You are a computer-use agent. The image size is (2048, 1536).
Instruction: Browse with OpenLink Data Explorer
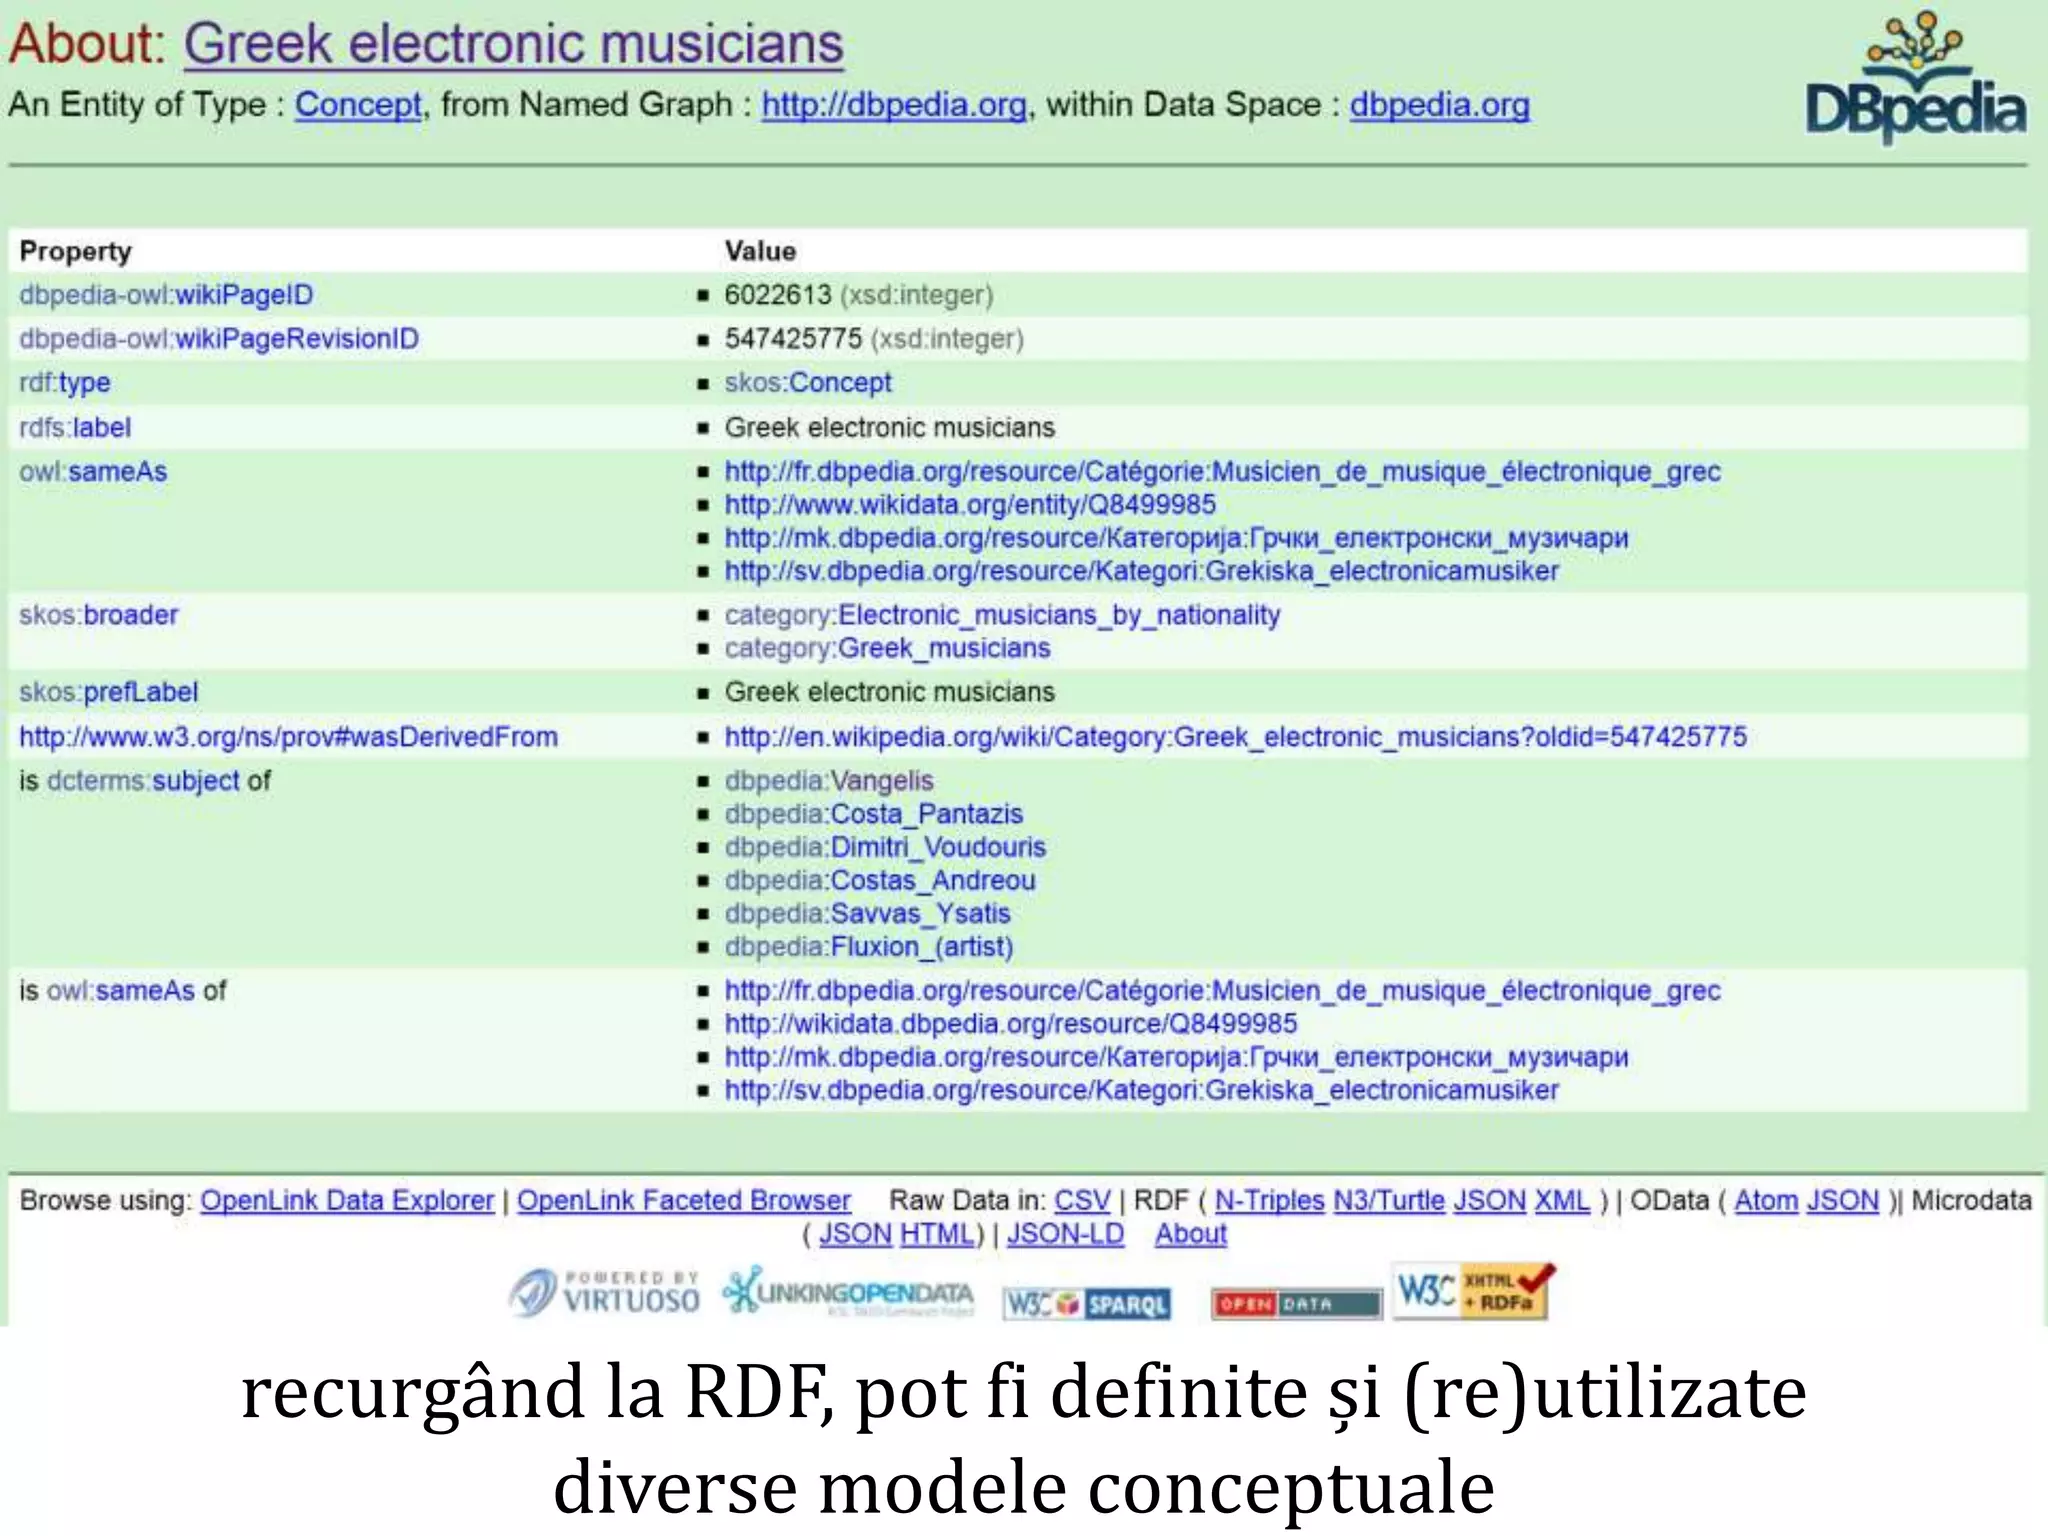[x=347, y=1200]
